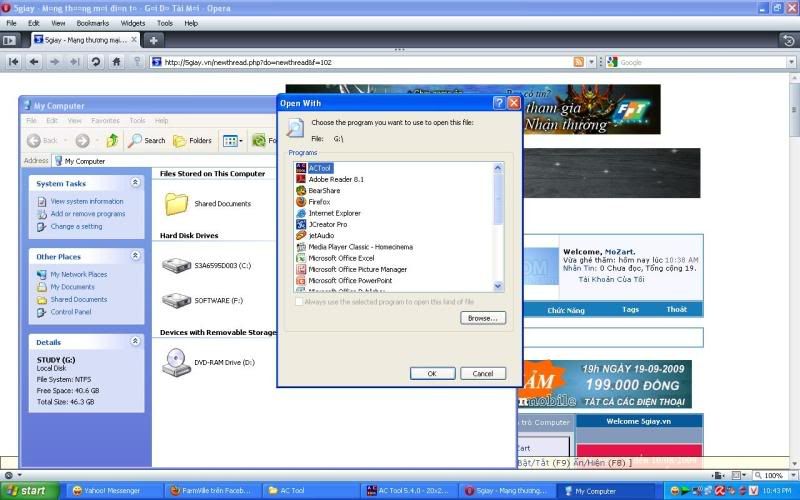800x500 pixels.
Task: Click the Folders toolbar button
Action: click(193, 141)
